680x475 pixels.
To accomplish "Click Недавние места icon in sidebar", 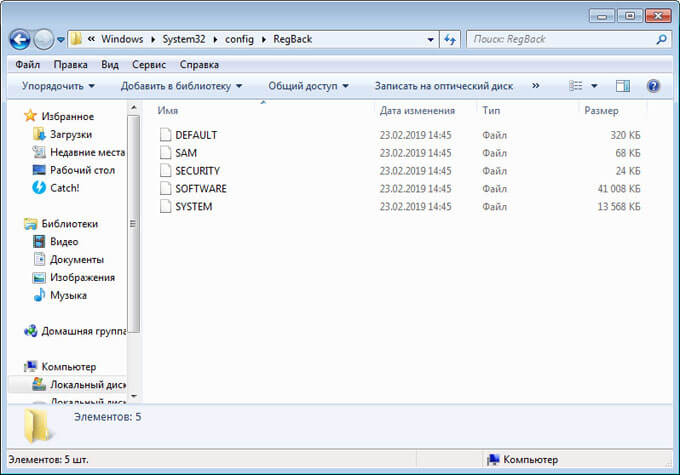I will (x=39, y=152).
